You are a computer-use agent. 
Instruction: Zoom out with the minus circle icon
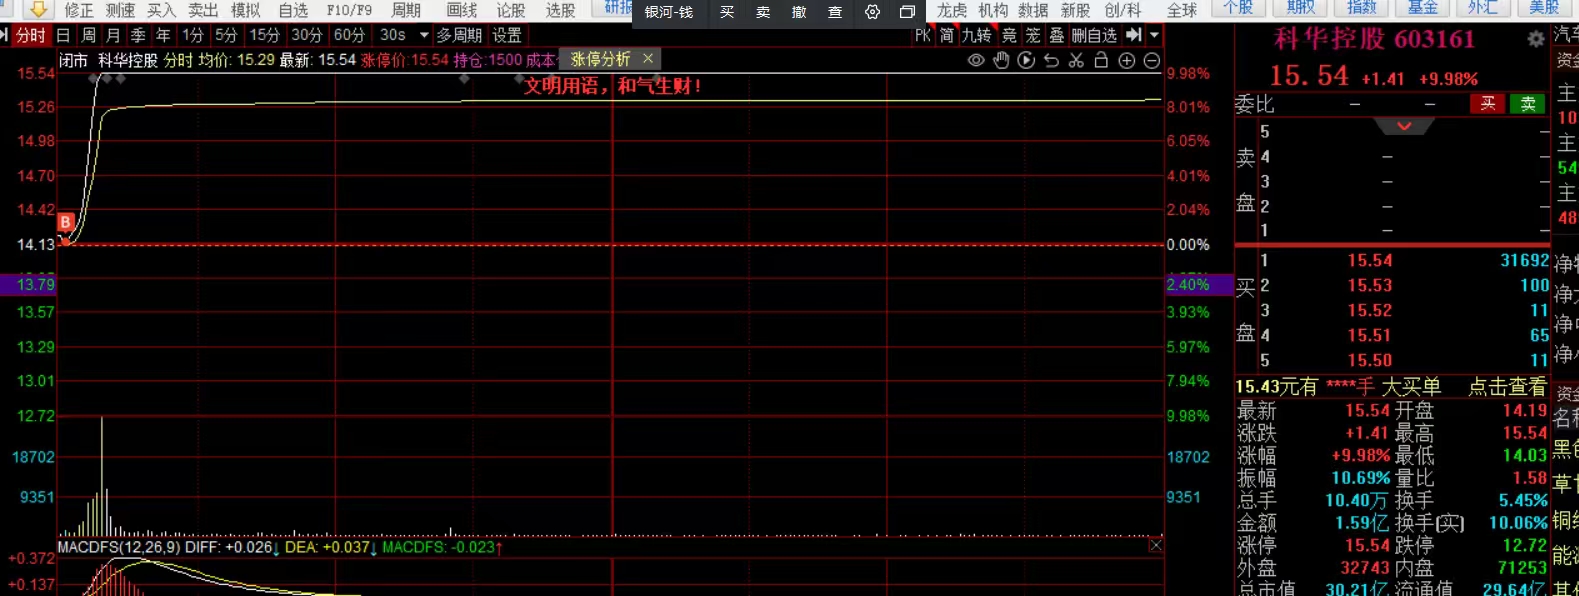[x=1152, y=60]
